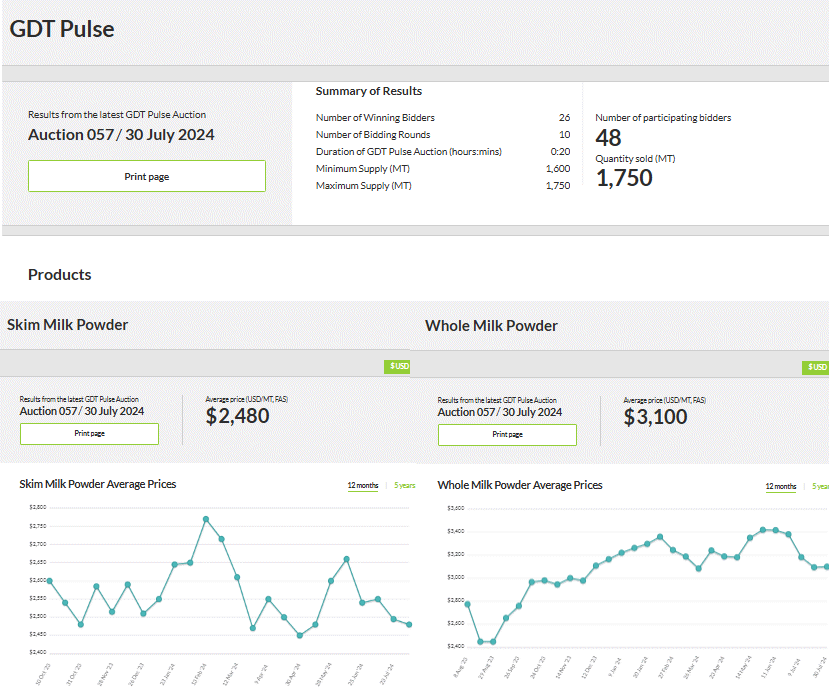This screenshot has width=829, height=687.
Task: Click the highest data point on Skim Milk Powder chart
Action: pyautogui.click(x=206, y=519)
